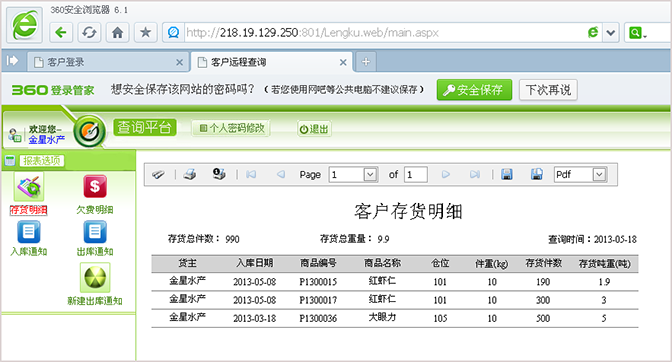
Task: Close the 客户登录 tab
Action: tap(180, 63)
